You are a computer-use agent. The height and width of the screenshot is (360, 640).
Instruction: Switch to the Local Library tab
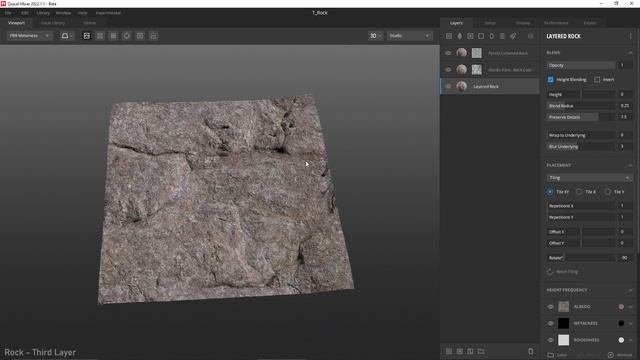click(53, 23)
